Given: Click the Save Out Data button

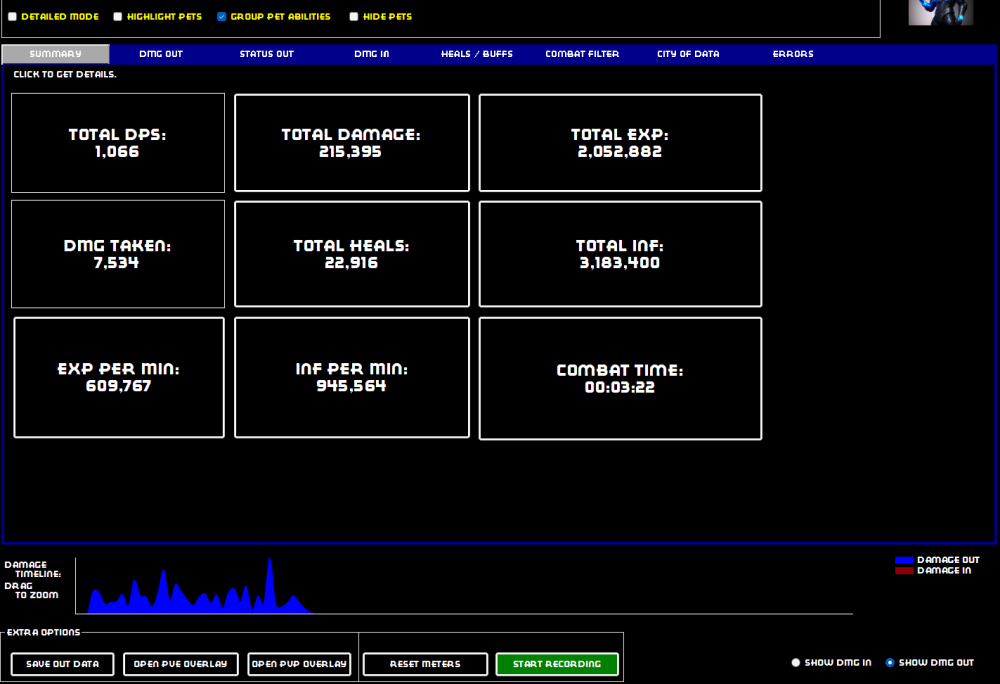Looking at the screenshot, I should click(62, 664).
